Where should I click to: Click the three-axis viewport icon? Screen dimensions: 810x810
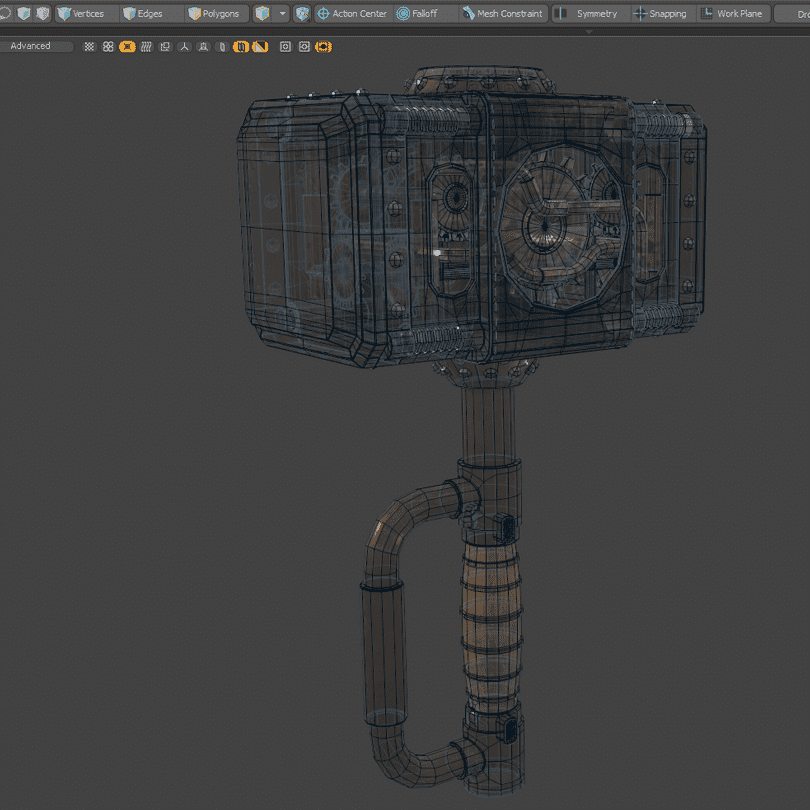click(184, 47)
